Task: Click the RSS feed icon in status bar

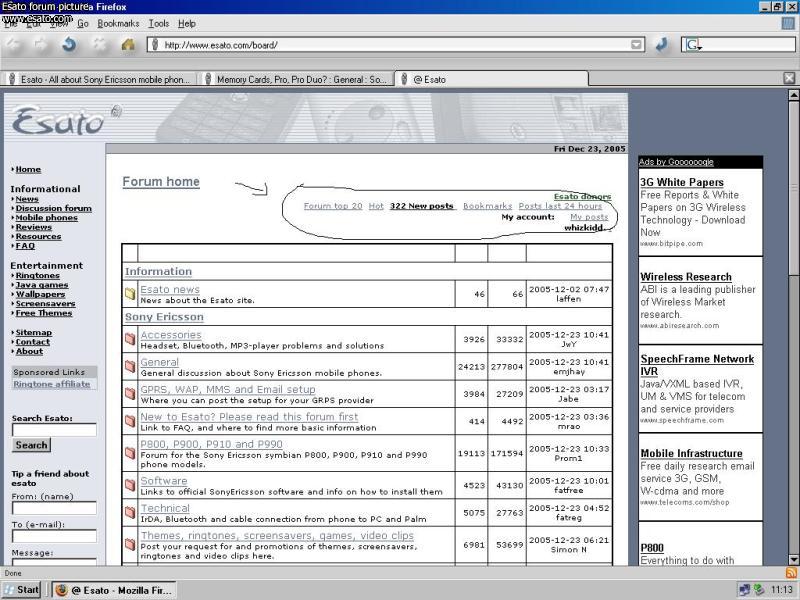Action: click(x=791, y=572)
